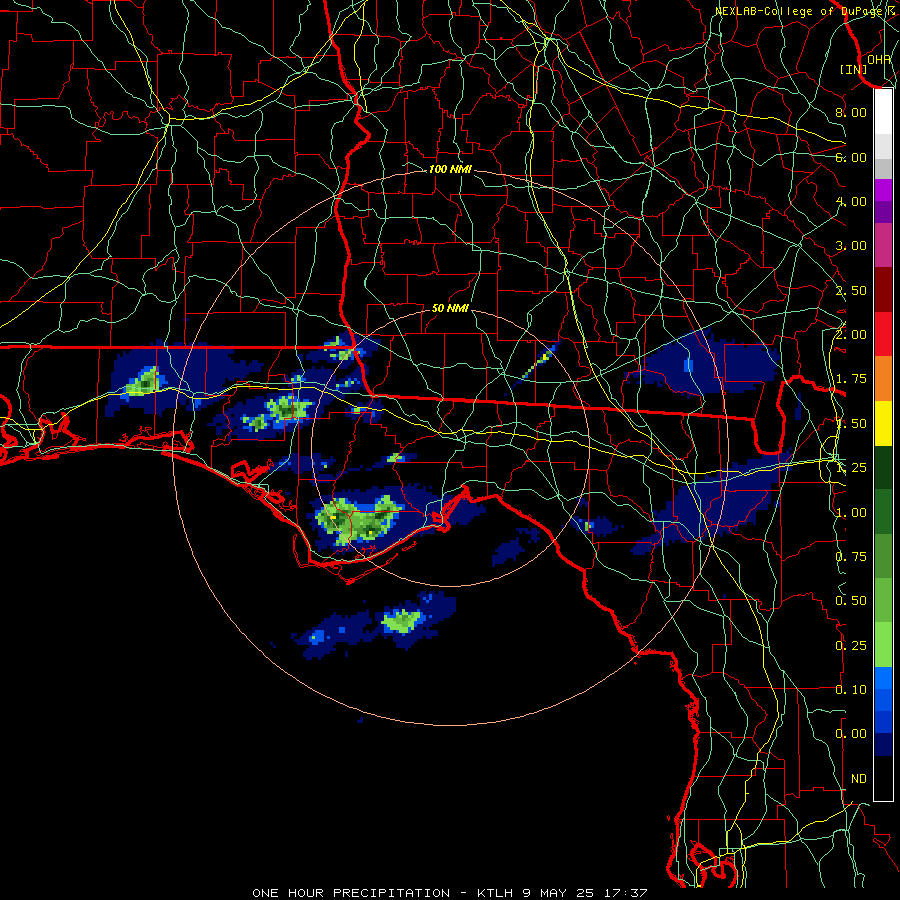This screenshot has width=900, height=900.
Task: Pick the navy swatch just above ND
Action: point(883,745)
